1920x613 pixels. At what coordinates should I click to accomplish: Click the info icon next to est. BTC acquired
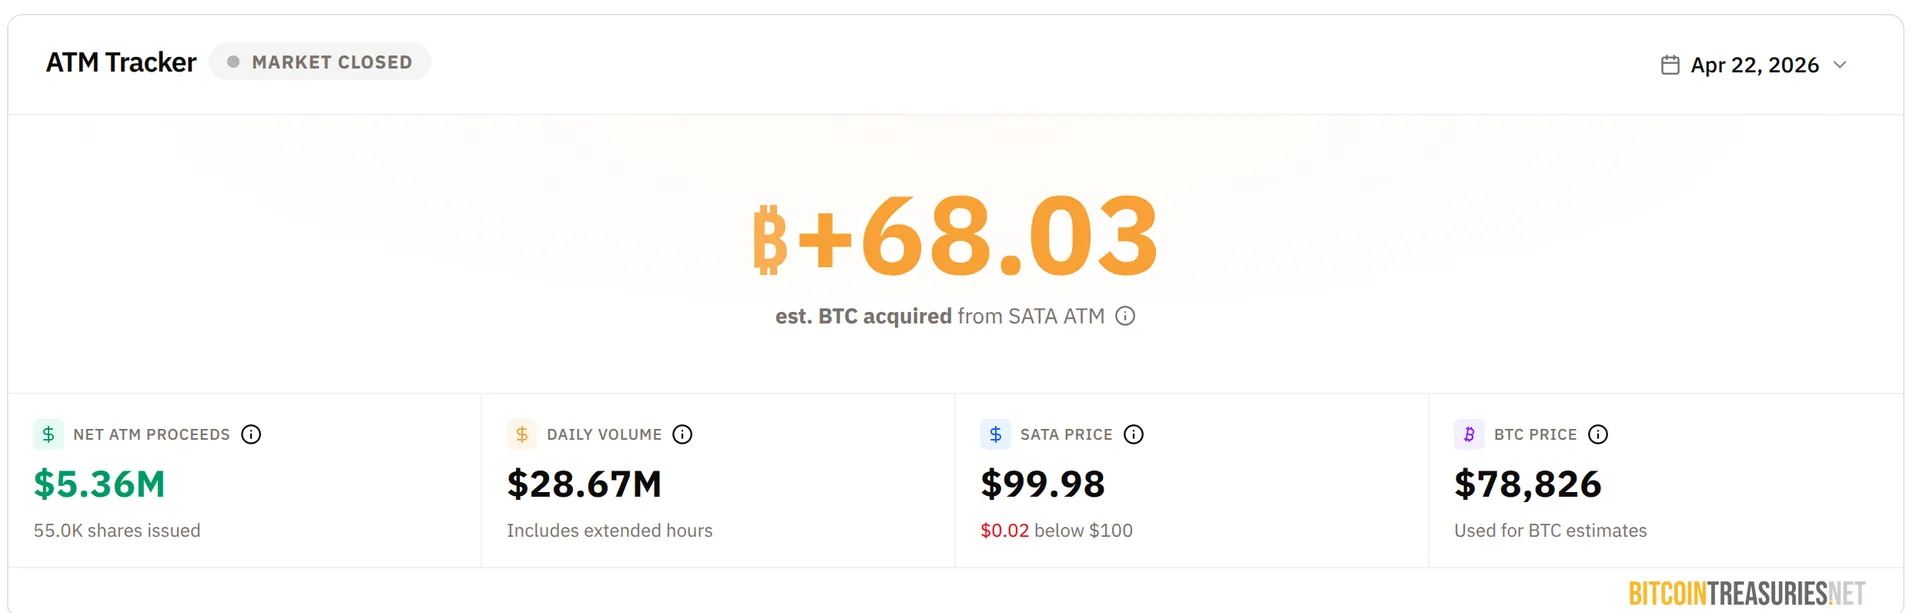(x=1125, y=316)
